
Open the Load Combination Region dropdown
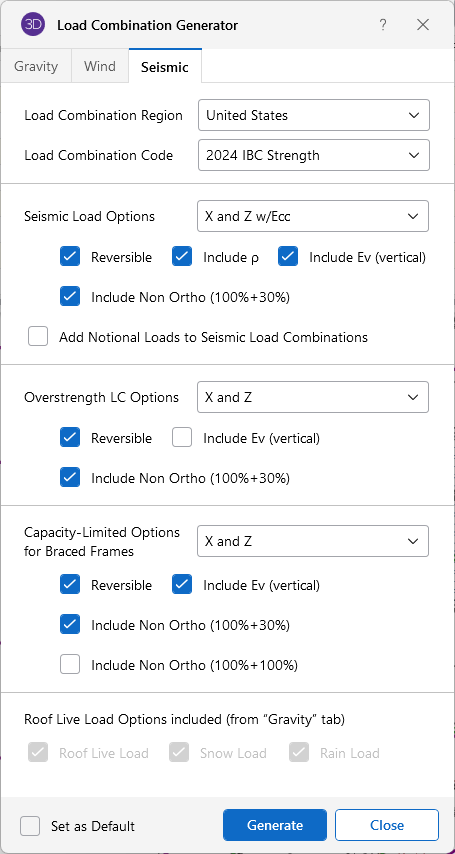pyautogui.click(x=314, y=115)
